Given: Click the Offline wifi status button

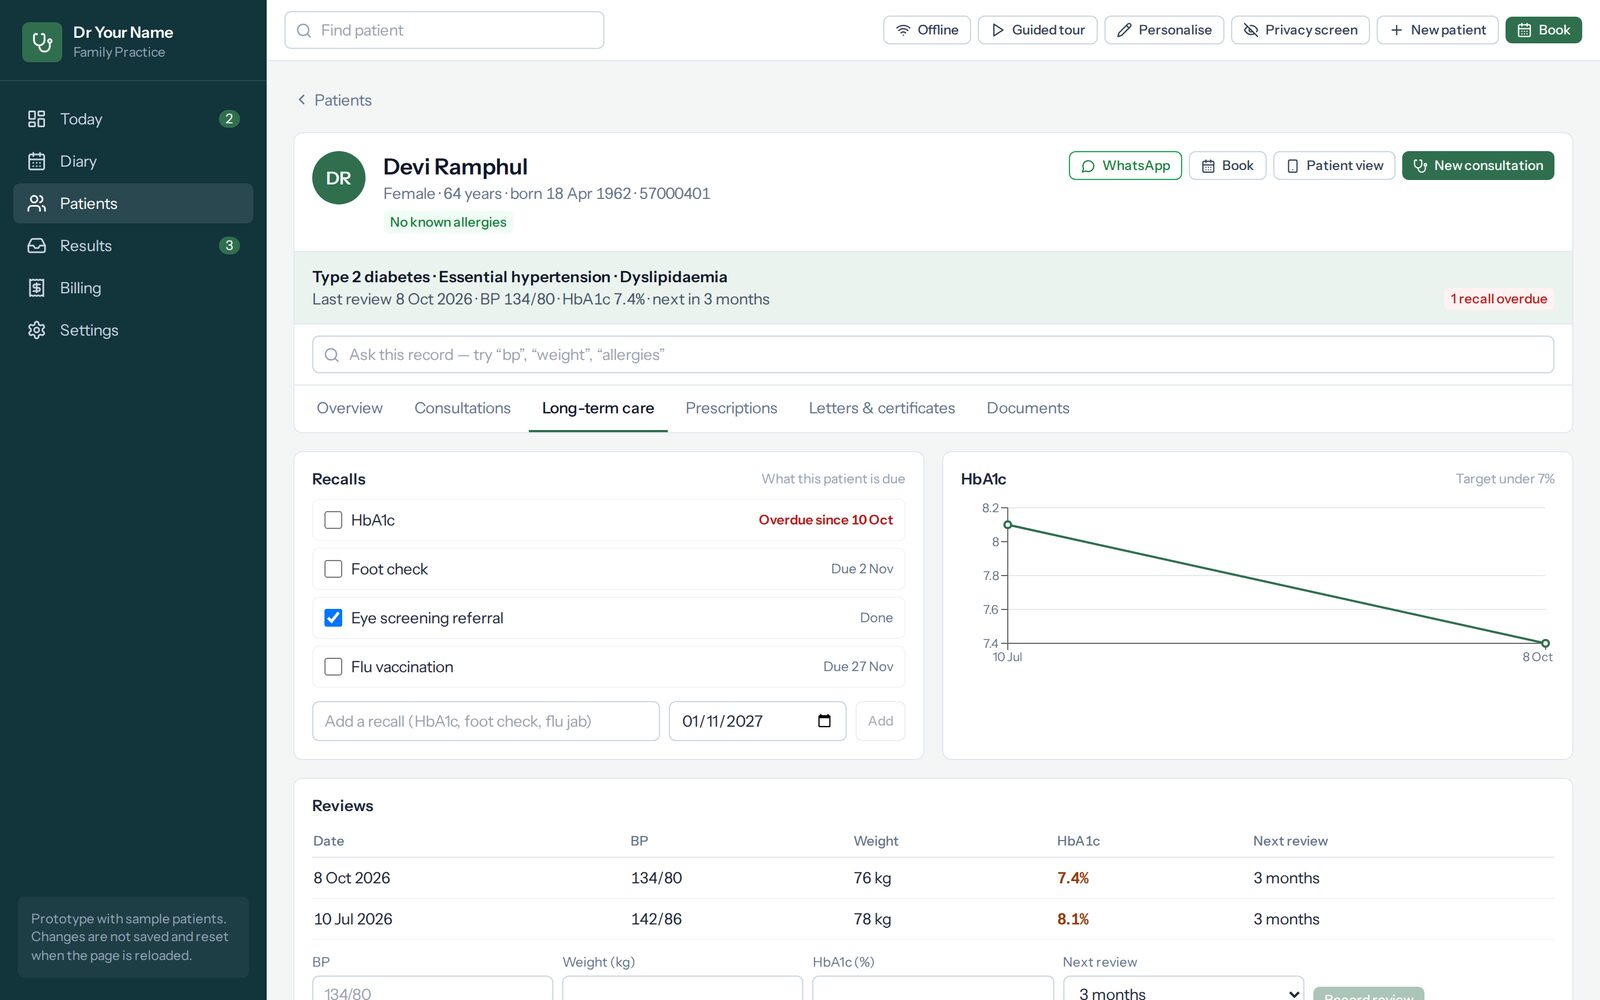Looking at the screenshot, I should [927, 30].
